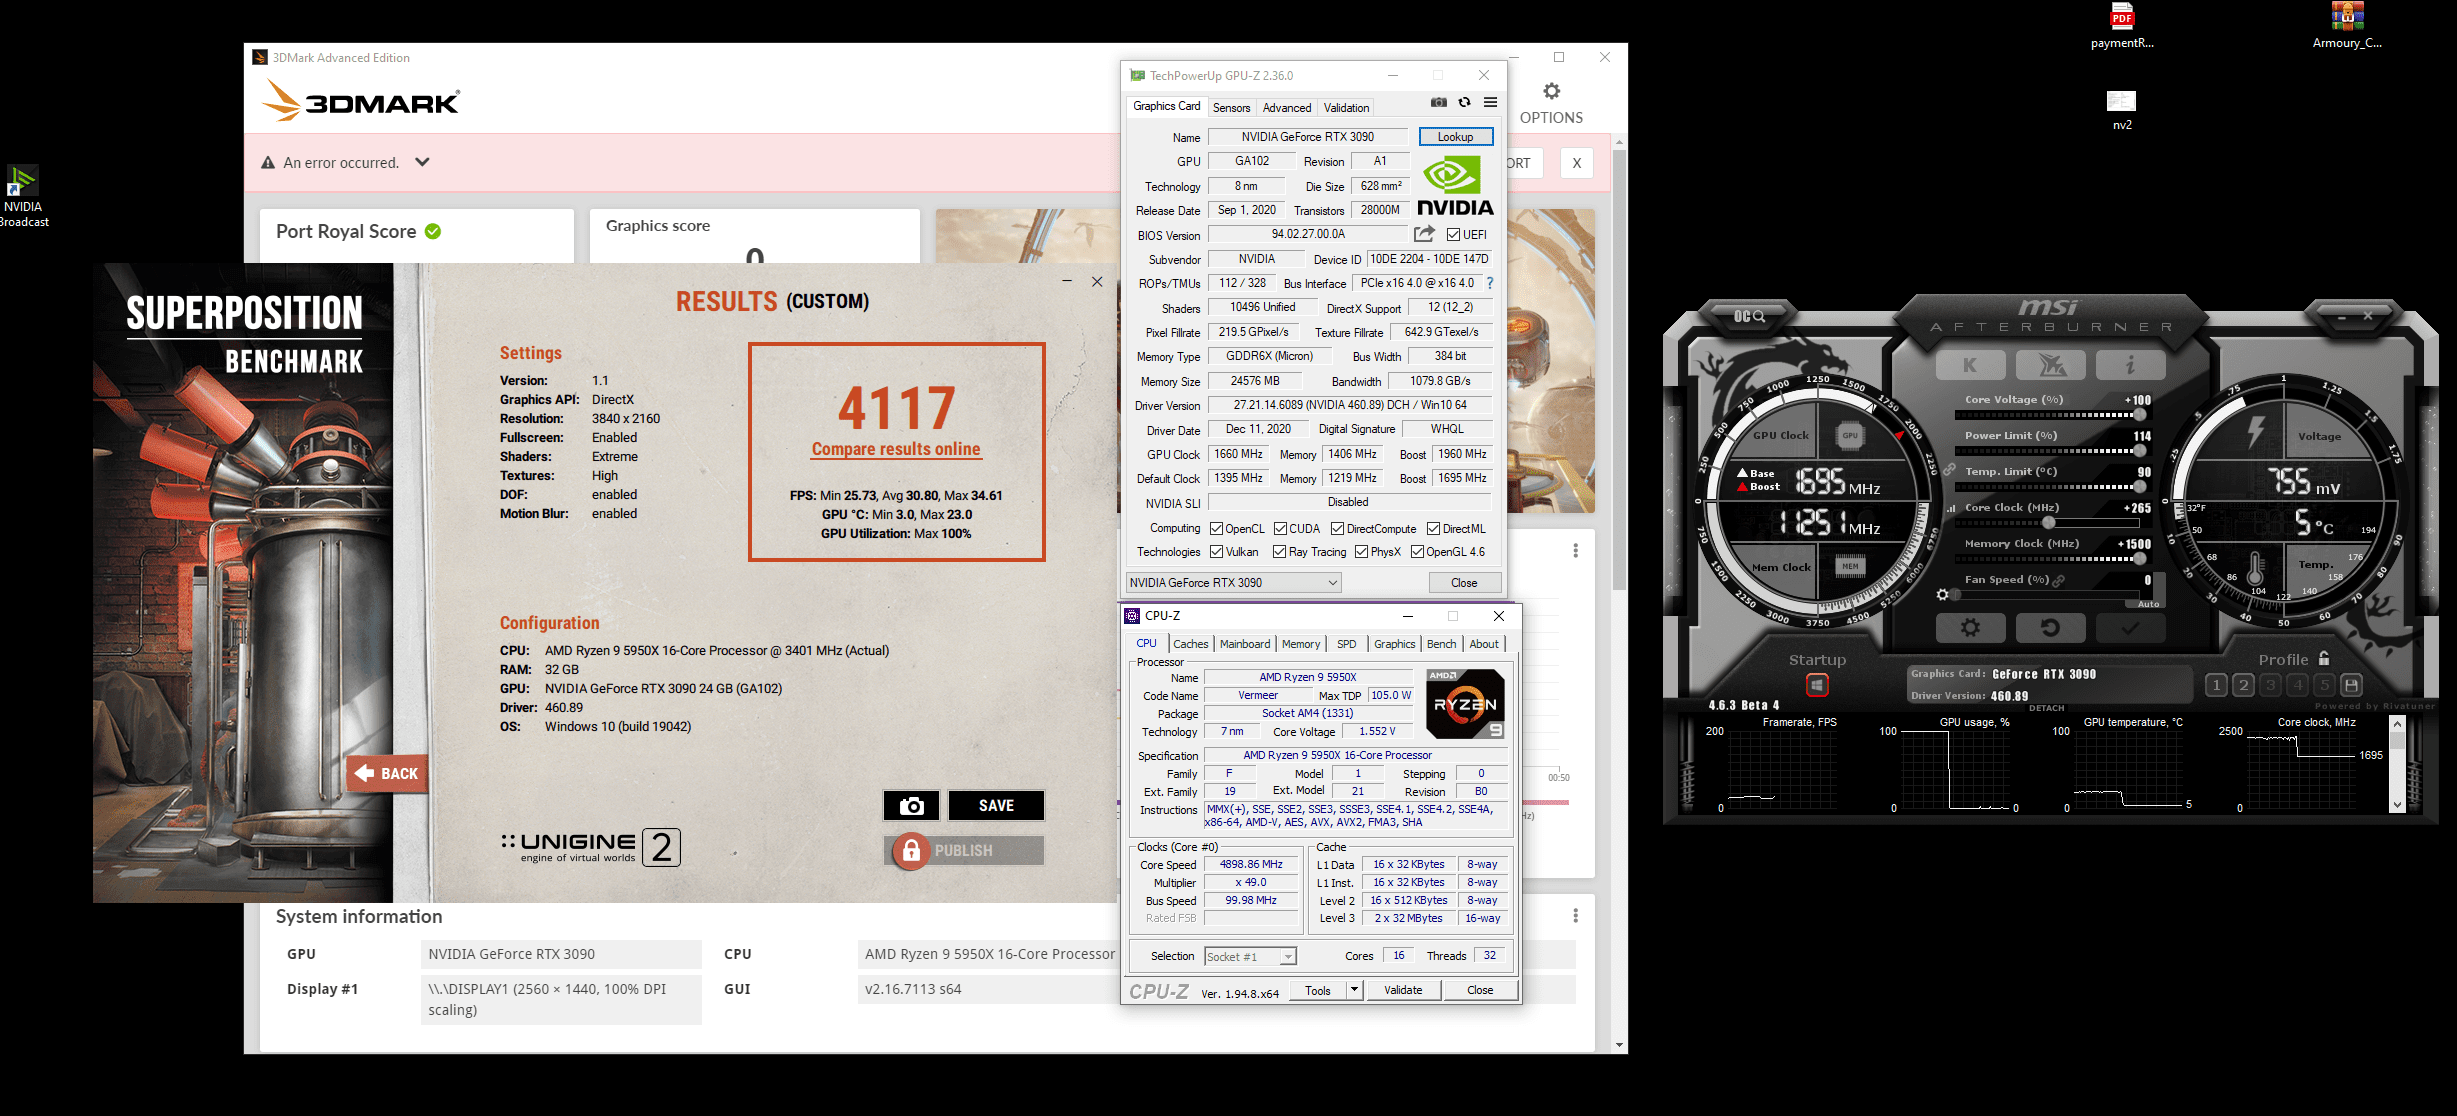The image size is (2457, 1116).
Task: Expand the 3DMark error message chevron
Action: (423, 162)
